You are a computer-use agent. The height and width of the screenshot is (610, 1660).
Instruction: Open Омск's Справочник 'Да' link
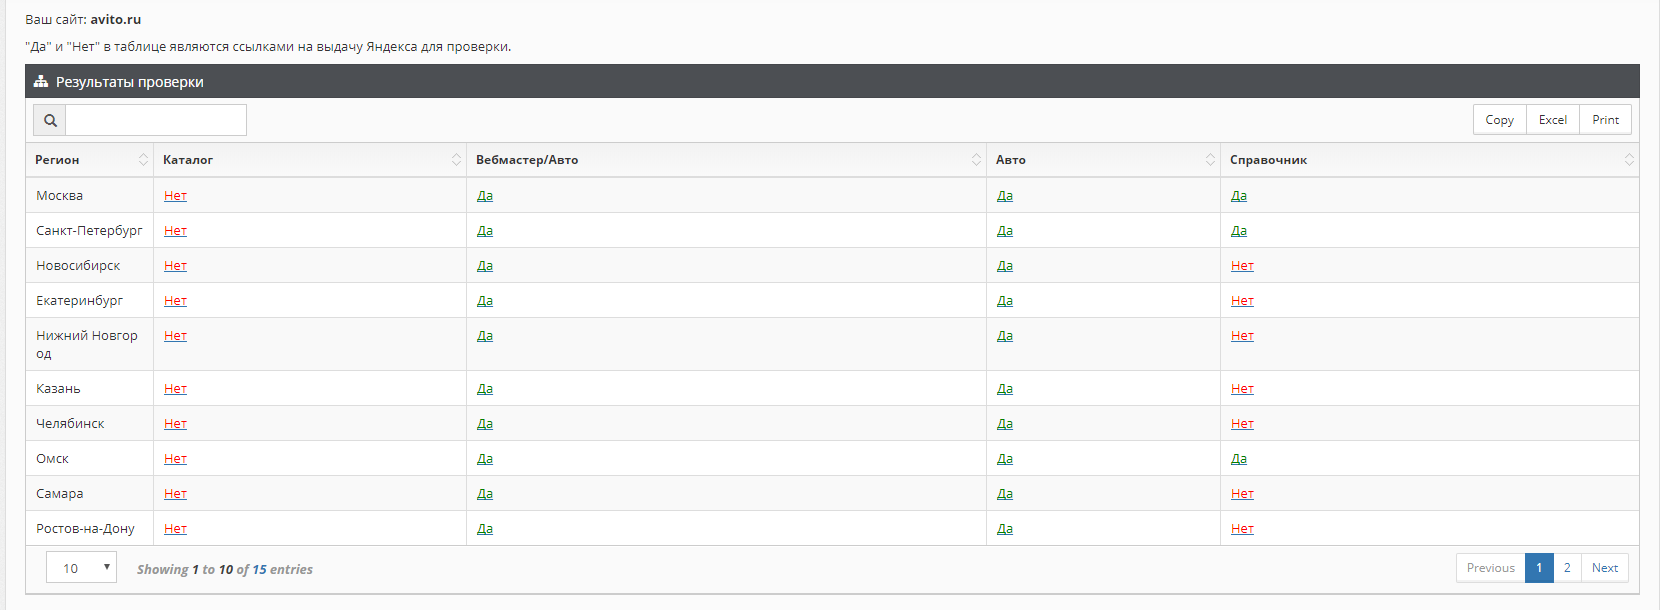pos(1238,459)
